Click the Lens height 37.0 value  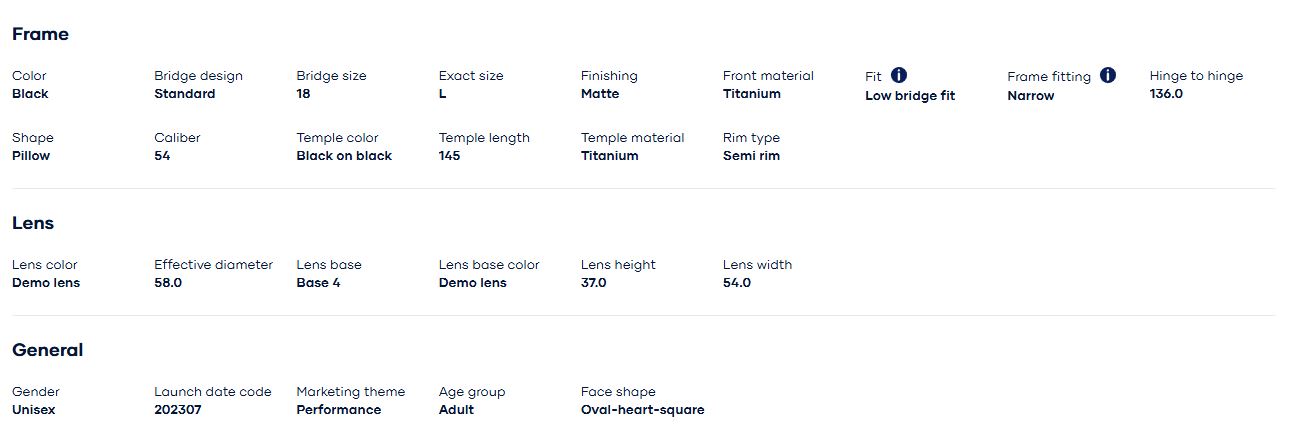pyautogui.click(x=593, y=283)
